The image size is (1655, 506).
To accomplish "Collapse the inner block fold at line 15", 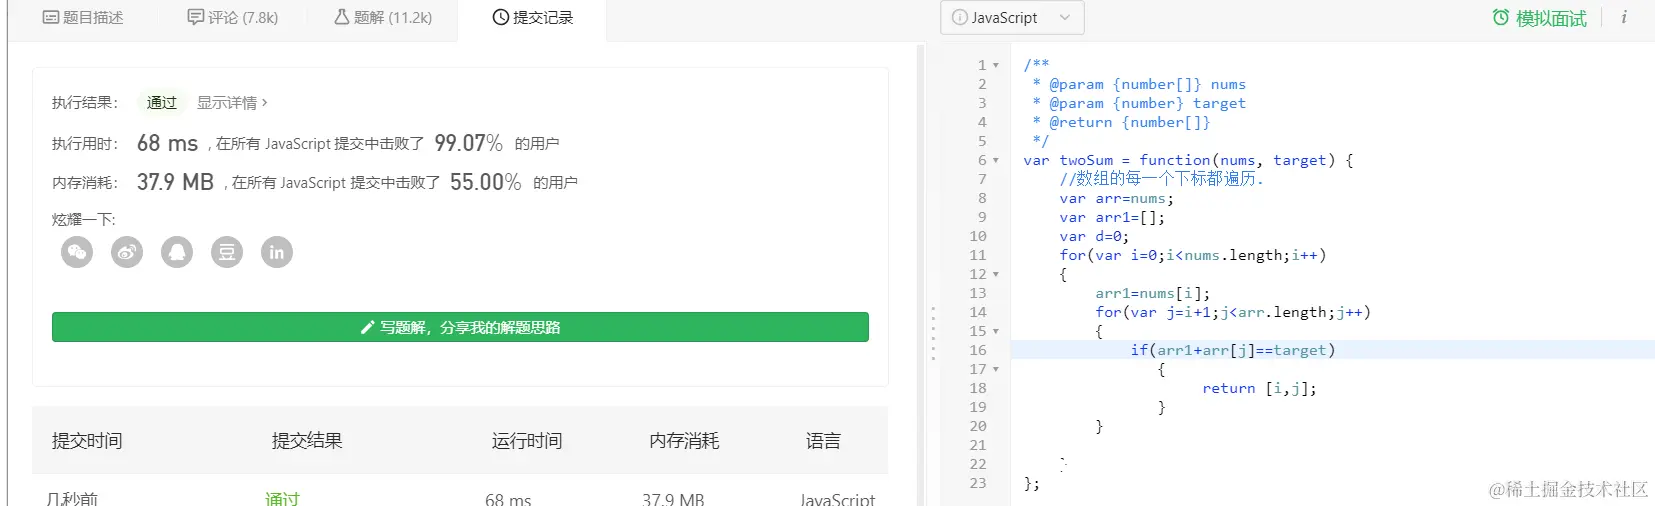I will pyautogui.click(x=996, y=331).
